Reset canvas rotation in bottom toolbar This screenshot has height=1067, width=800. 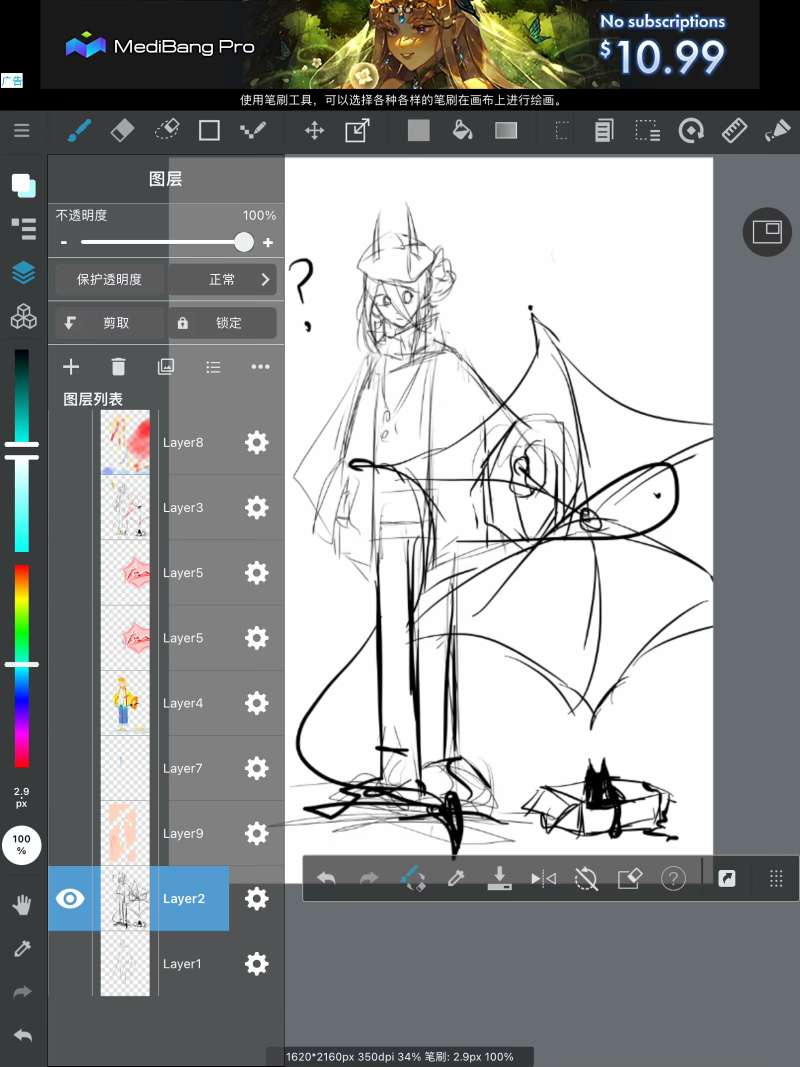(586, 879)
